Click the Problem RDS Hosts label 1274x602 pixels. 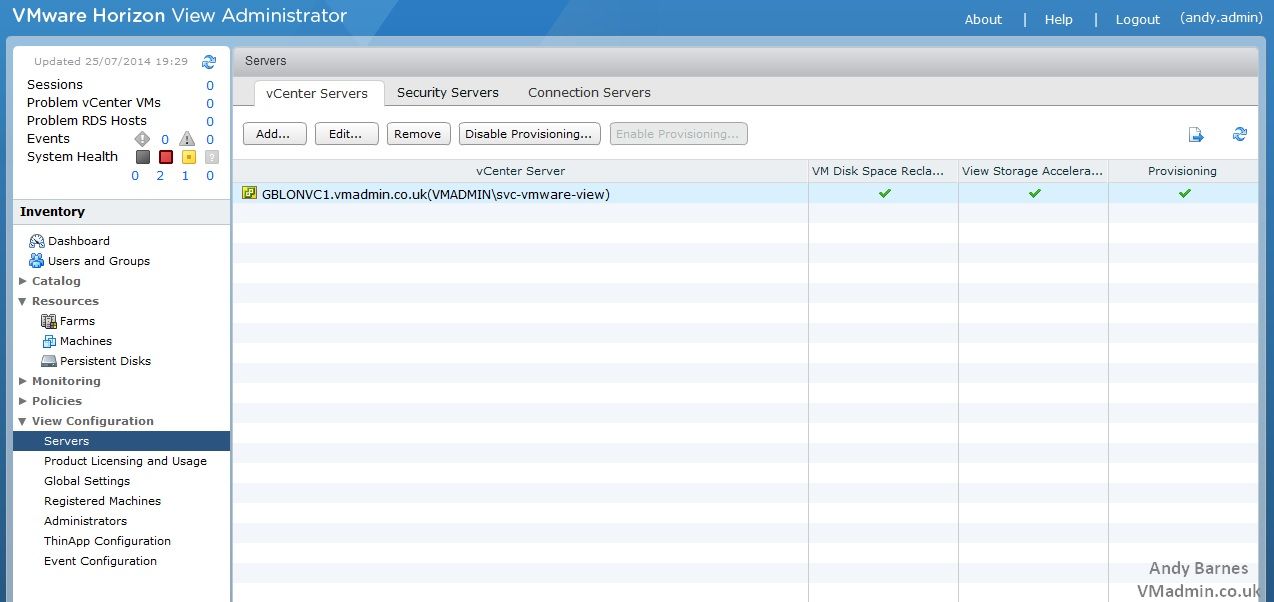click(x=87, y=121)
